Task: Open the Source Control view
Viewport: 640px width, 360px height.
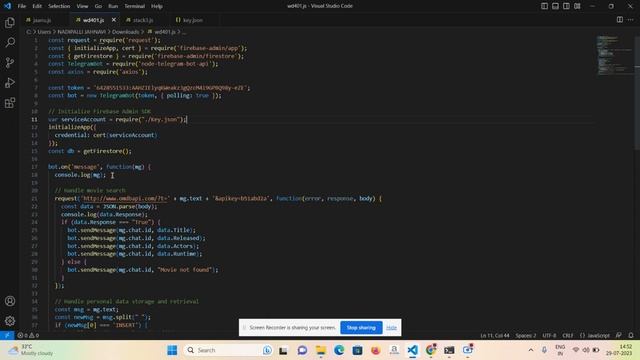Action: tap(10, 62)
